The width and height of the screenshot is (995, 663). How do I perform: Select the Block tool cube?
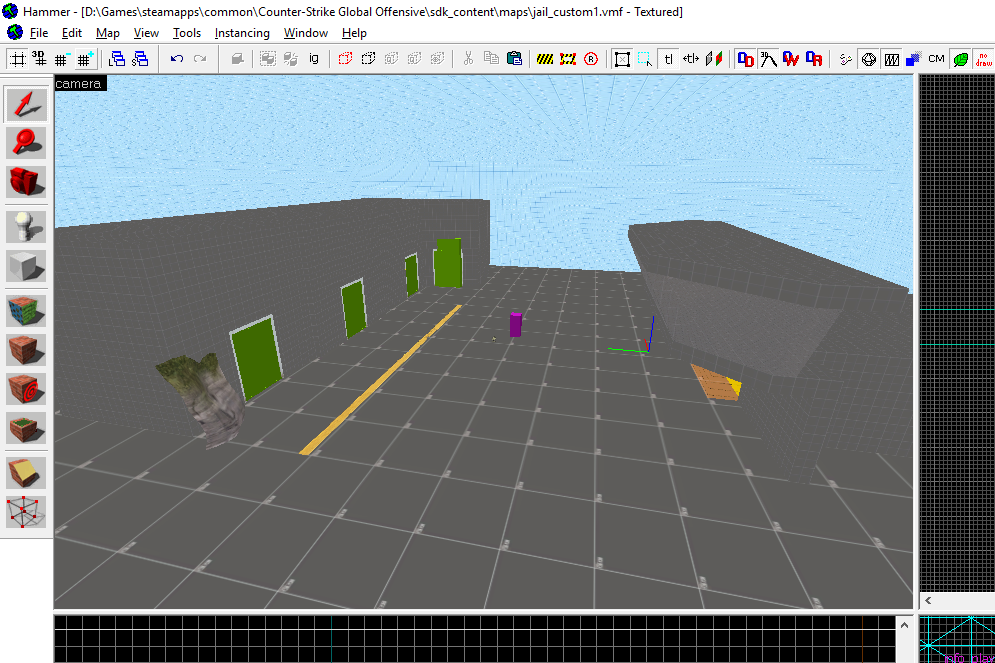26,265
